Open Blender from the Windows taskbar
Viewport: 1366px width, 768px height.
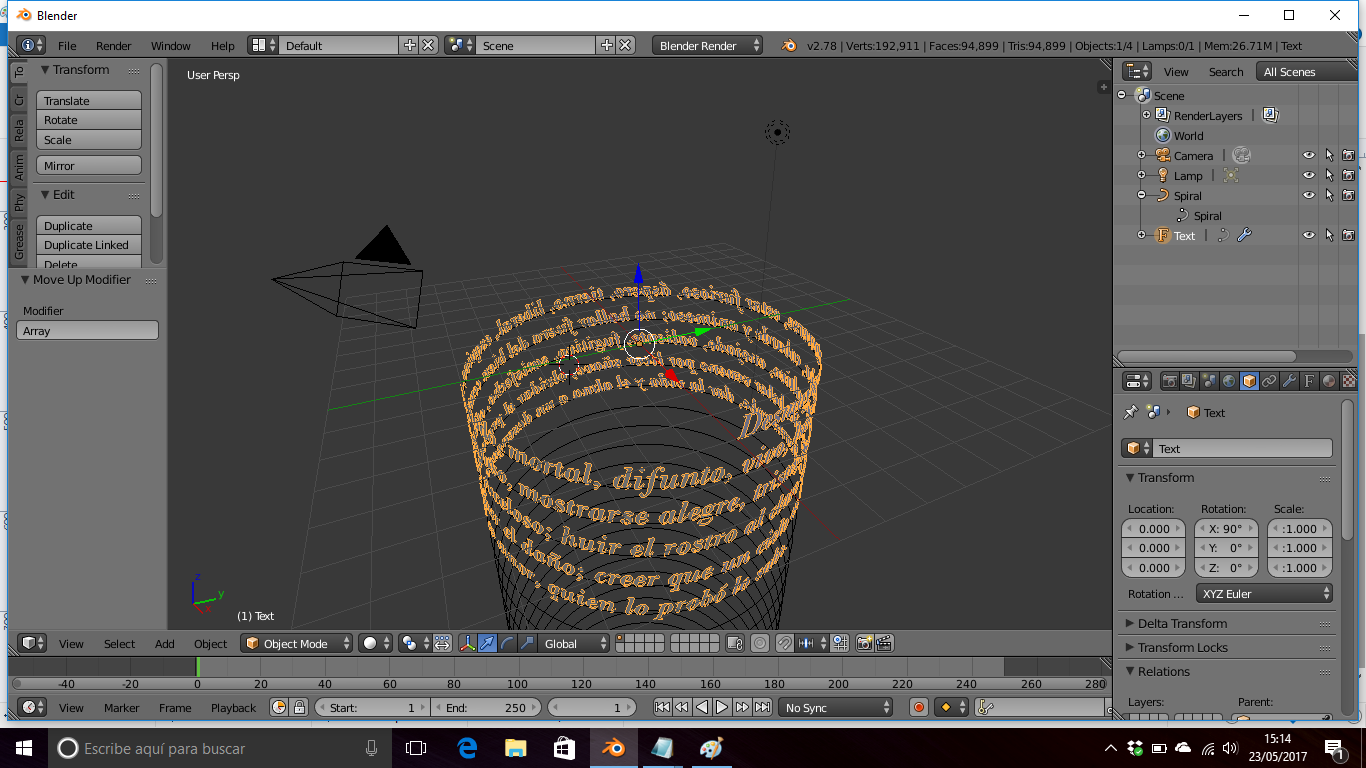click(613, 747)
